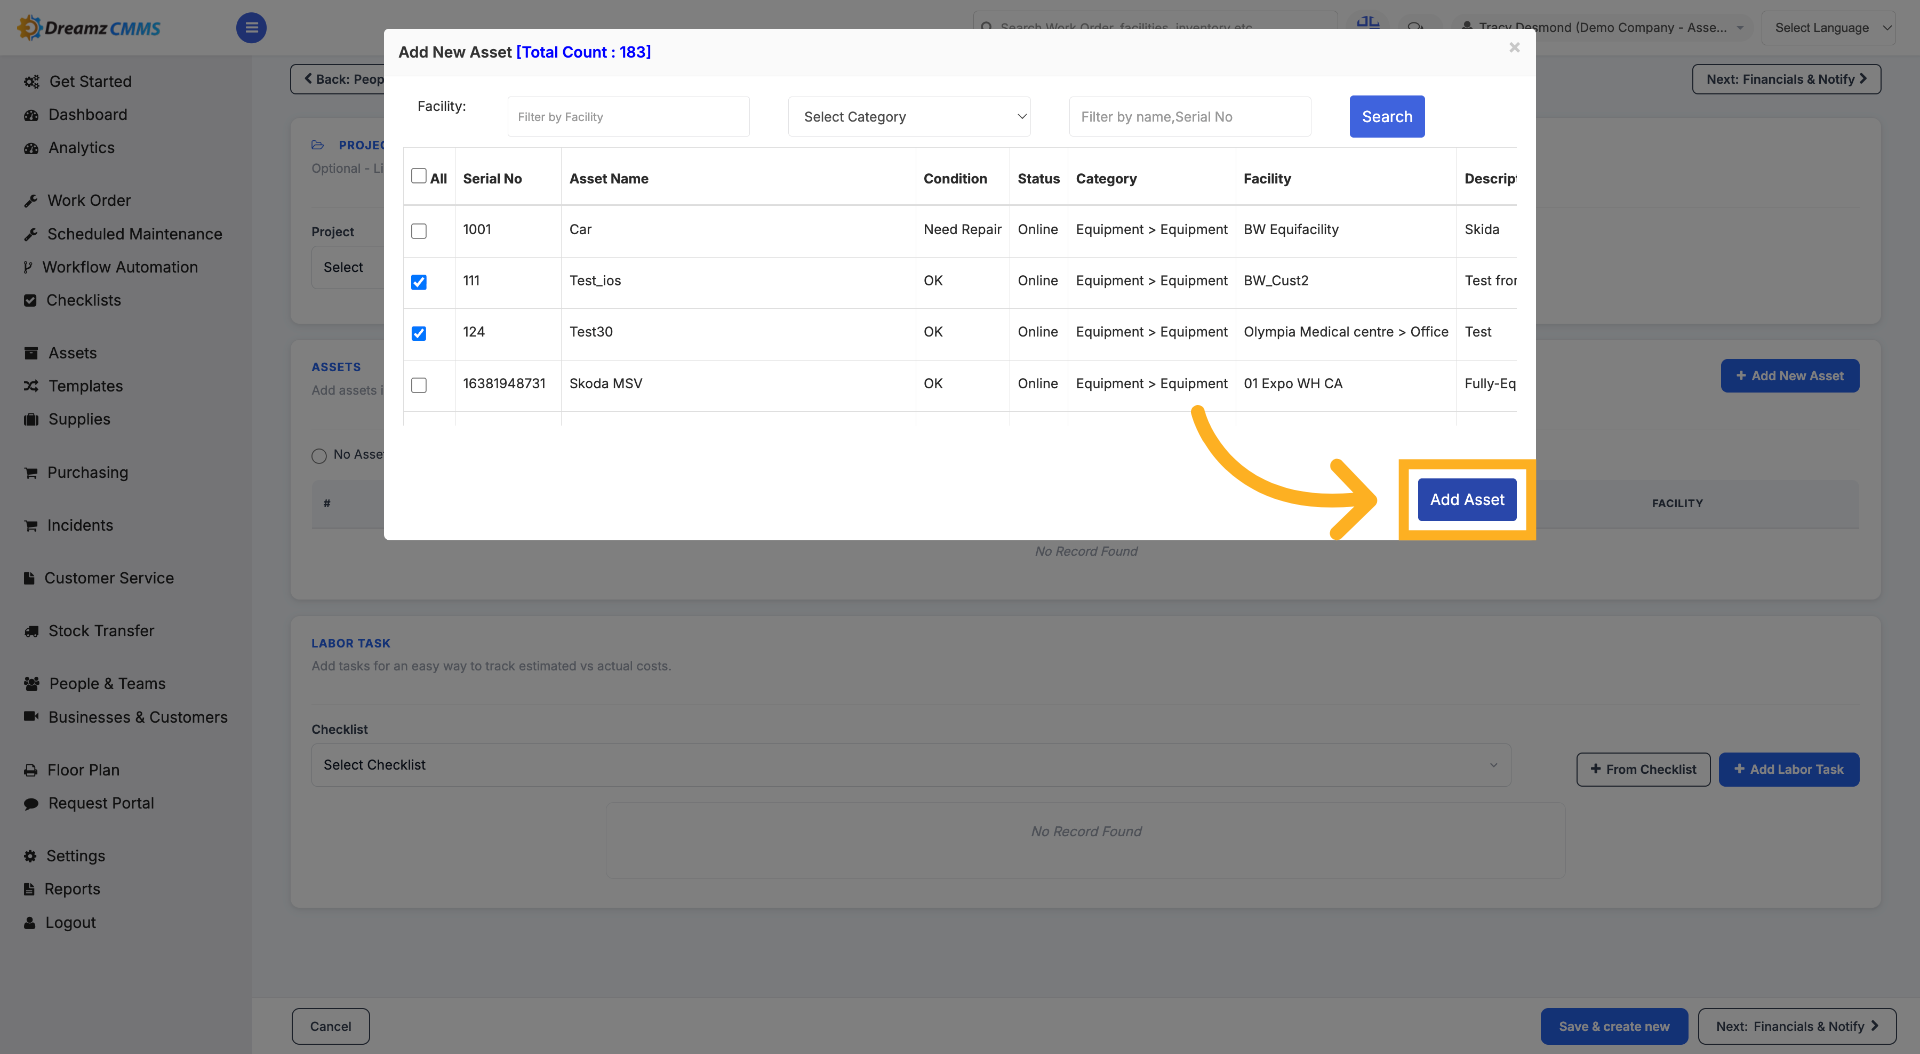
Task: Click the Need Repair condition cell
Action: [962, 230]
